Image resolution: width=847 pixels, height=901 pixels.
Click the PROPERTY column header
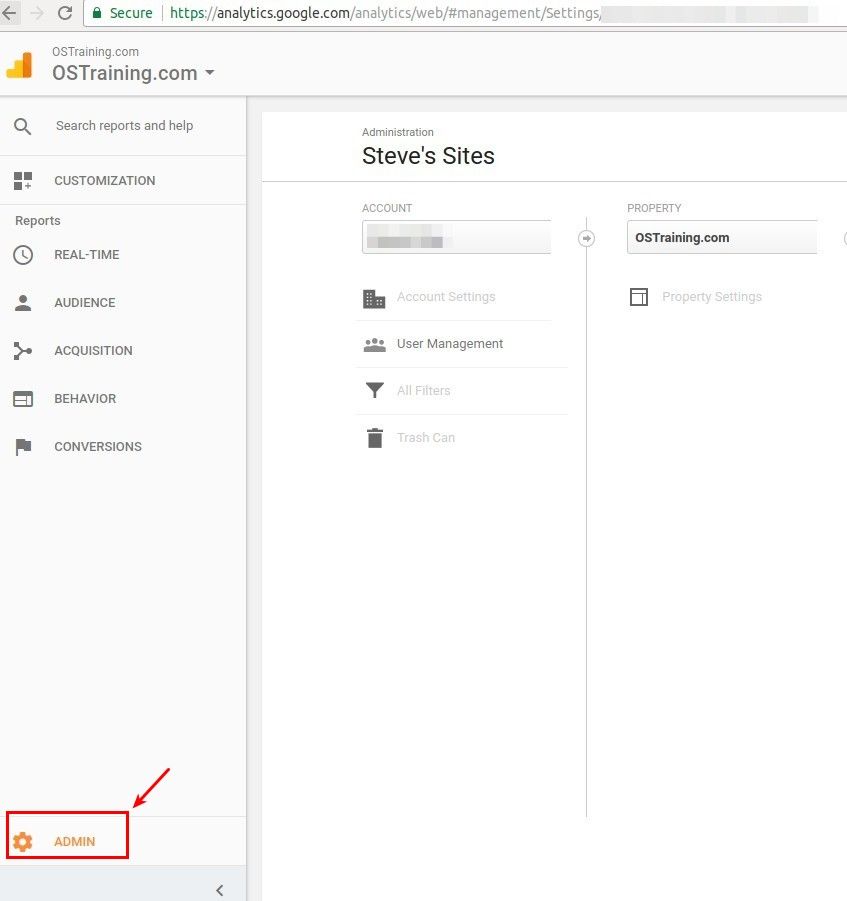tap(654, 208)
